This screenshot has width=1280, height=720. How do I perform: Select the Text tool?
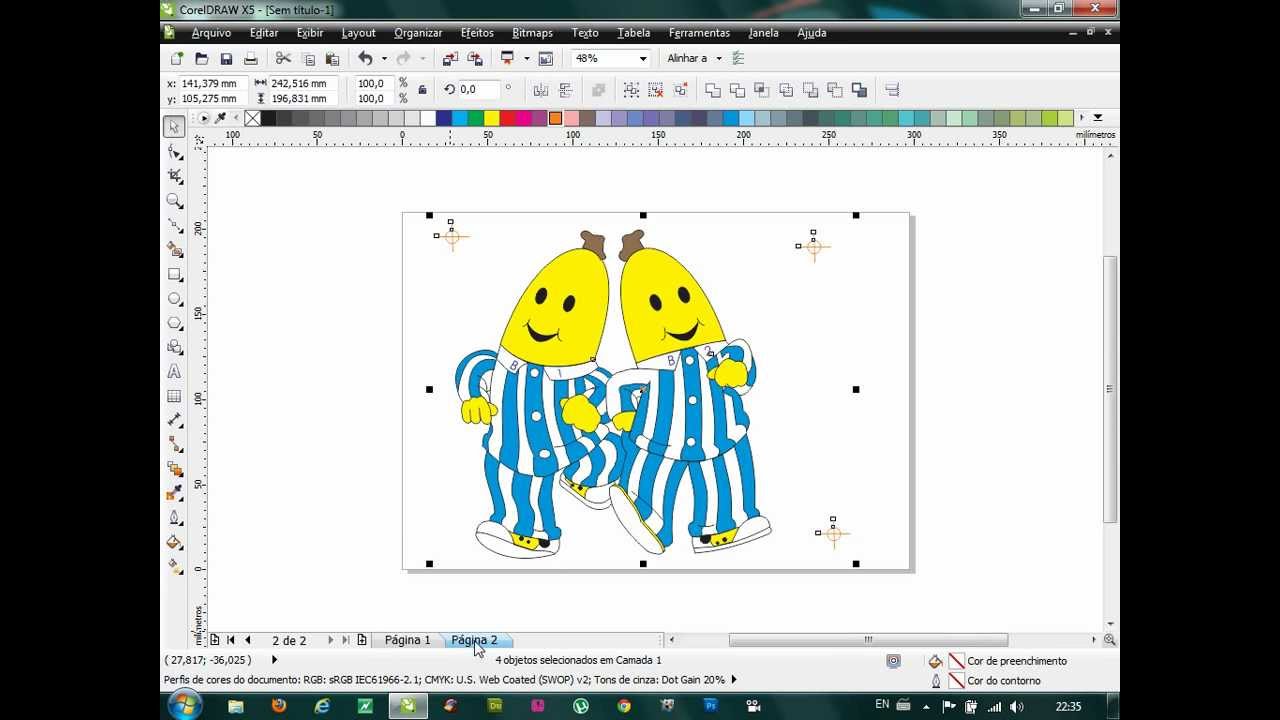pos(174,371)
